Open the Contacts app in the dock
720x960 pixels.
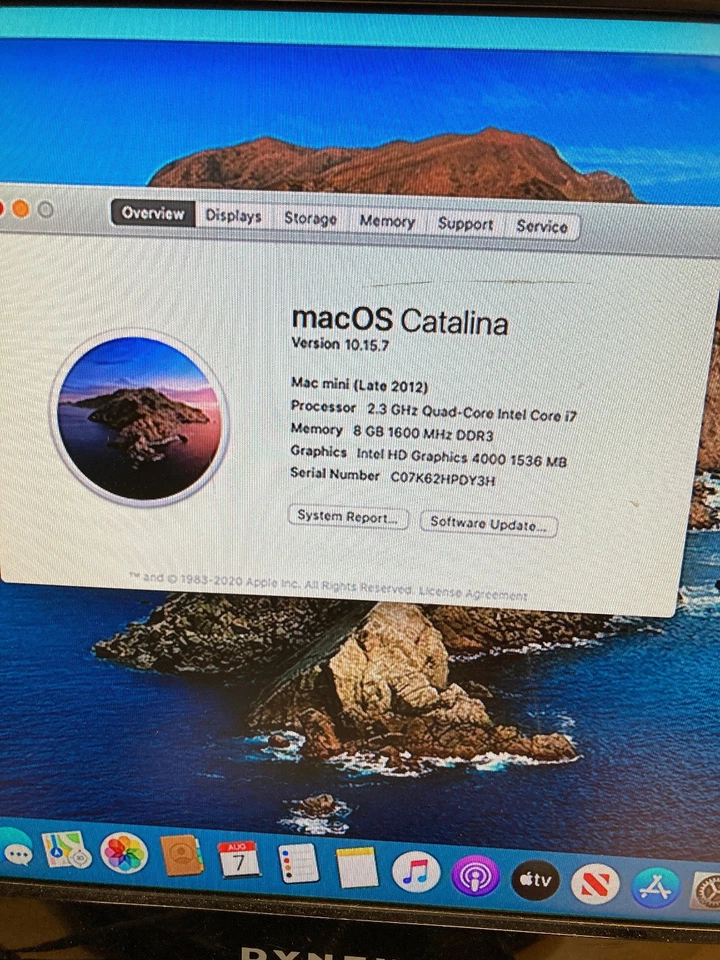click(x=182, y=855)
